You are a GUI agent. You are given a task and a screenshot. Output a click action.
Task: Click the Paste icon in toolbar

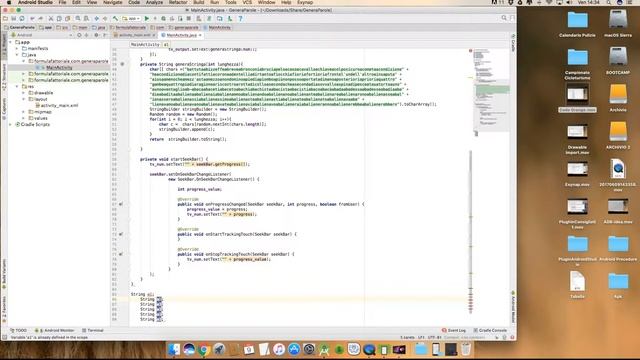tap(67, 18)
